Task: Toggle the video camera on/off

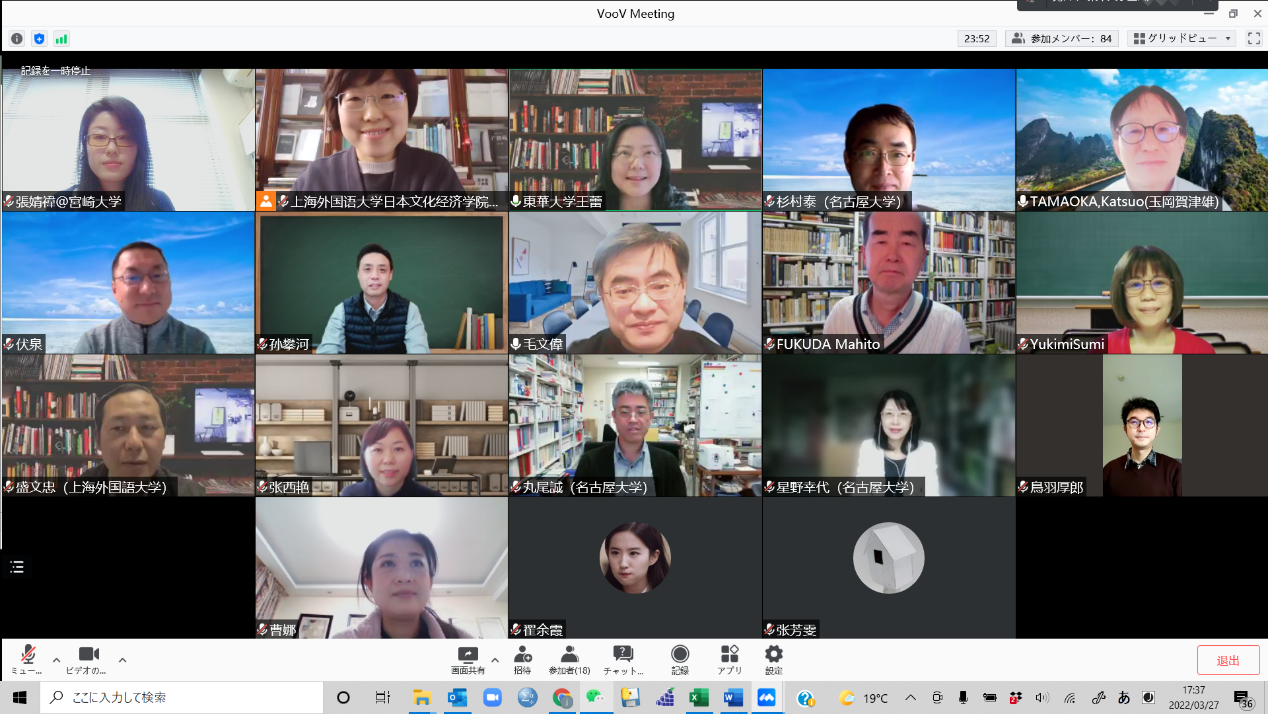Action: [x=88, y=659]
